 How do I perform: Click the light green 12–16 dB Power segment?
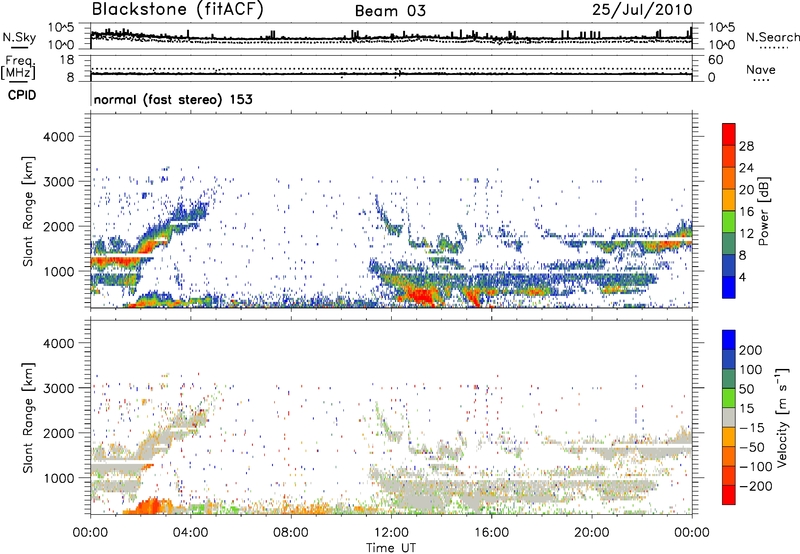click(729, 222)
